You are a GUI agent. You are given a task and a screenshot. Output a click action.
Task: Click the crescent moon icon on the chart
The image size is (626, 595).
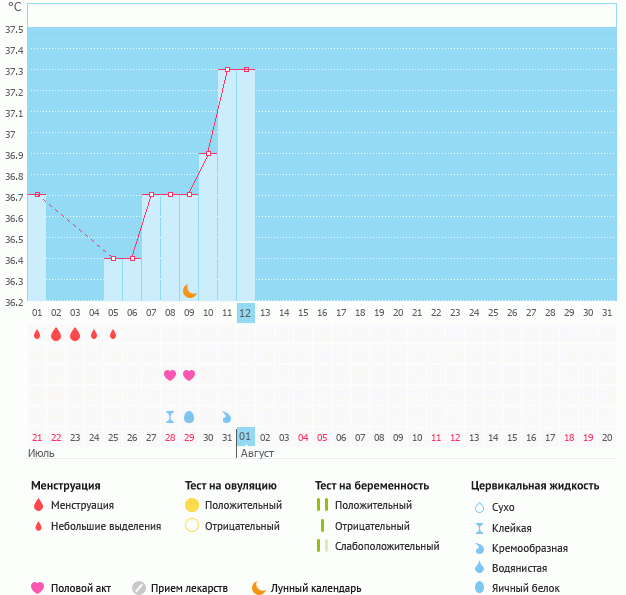click(189, 291)
